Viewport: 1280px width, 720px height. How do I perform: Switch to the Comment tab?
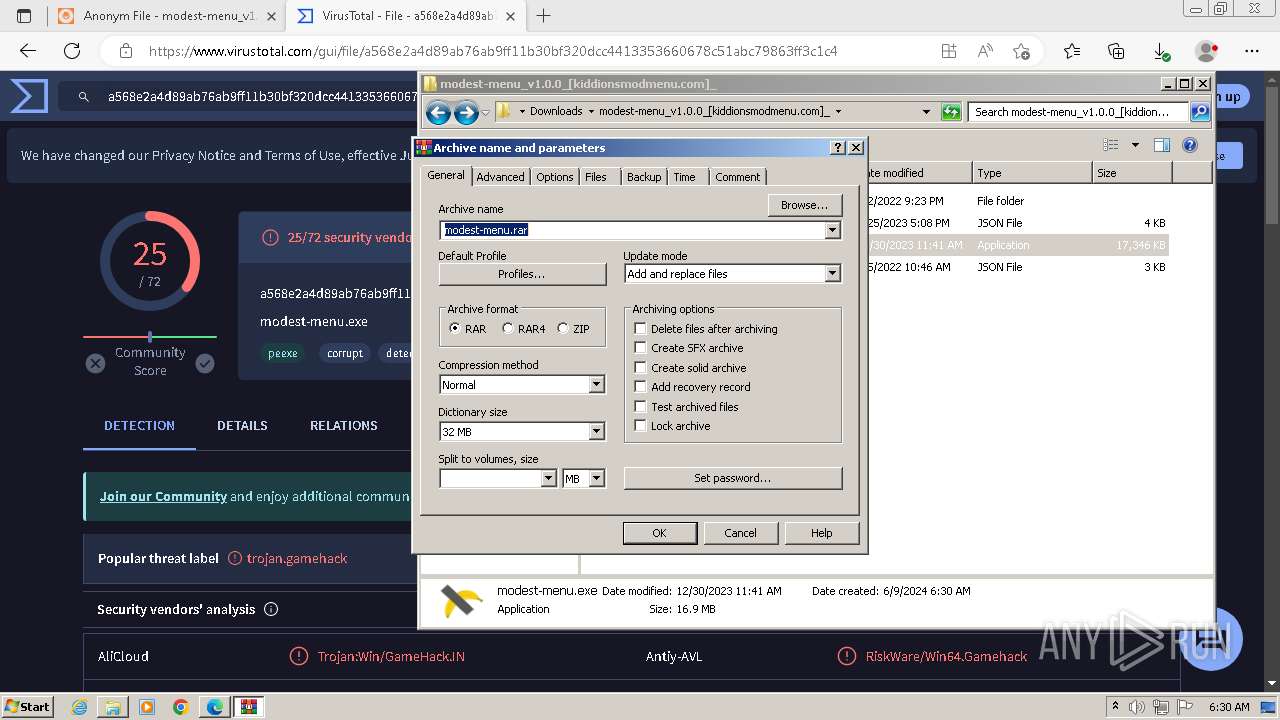(x=738, y=177)
